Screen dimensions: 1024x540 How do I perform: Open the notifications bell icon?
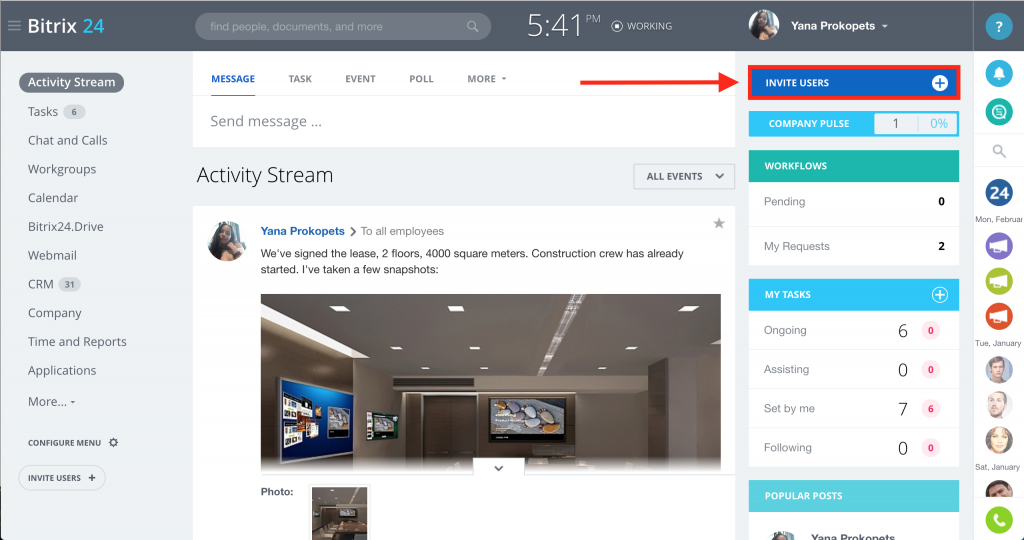(x=999, y=74)
